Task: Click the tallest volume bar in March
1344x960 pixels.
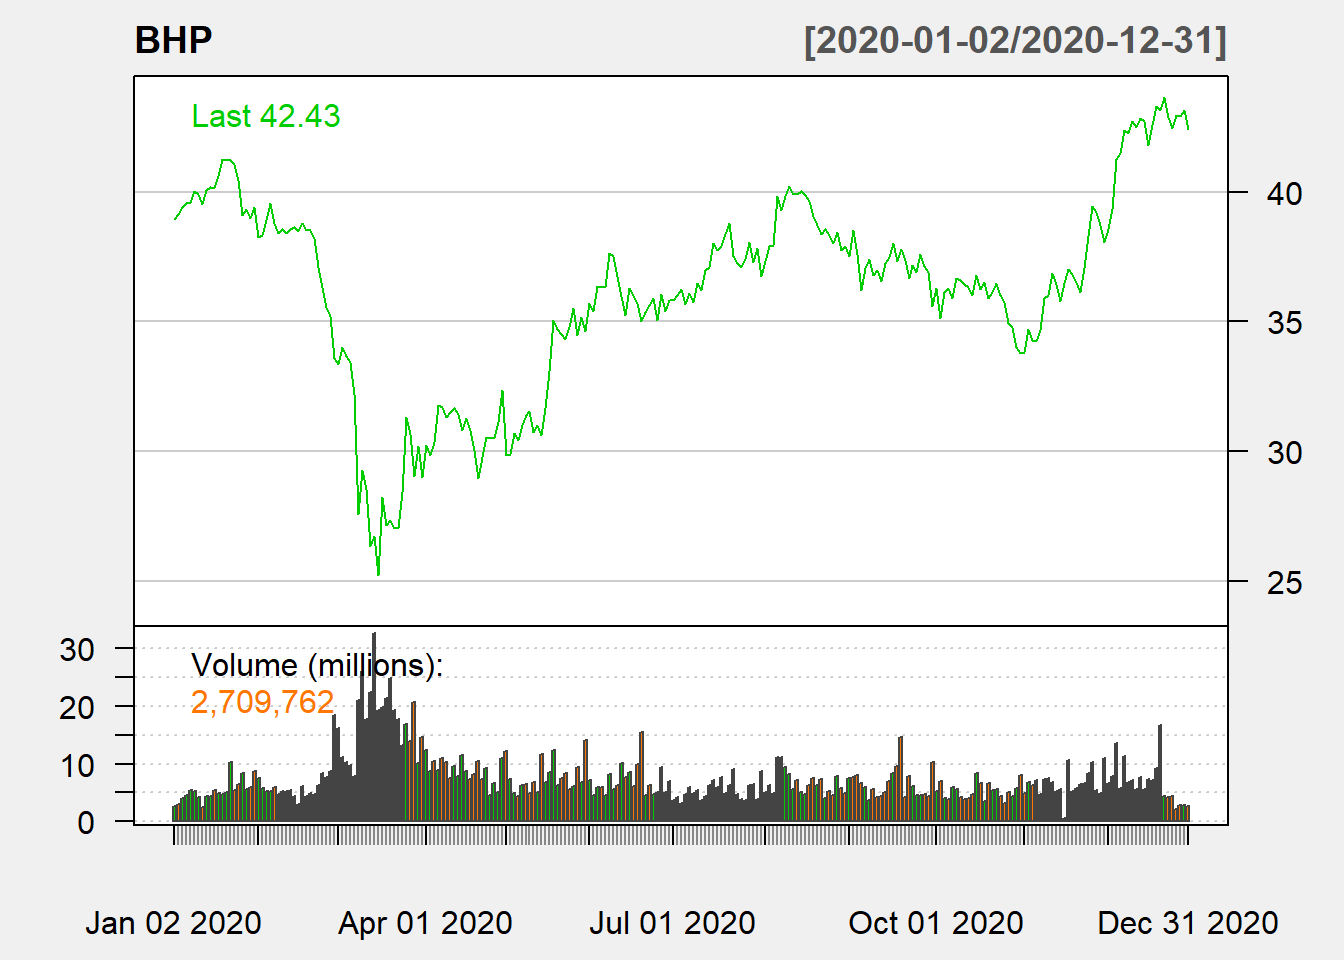Action: (374, 727)
